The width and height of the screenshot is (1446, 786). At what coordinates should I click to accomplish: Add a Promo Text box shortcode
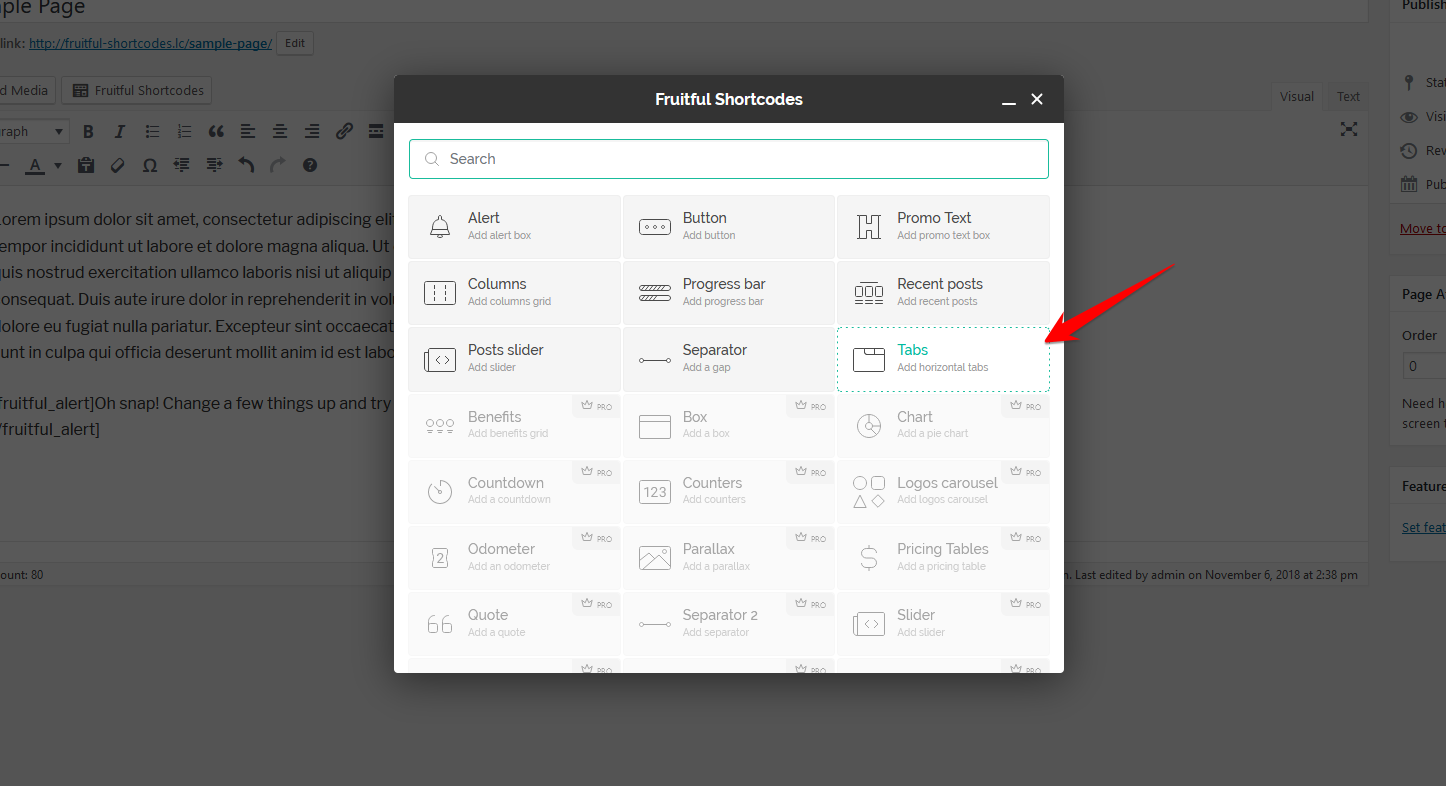tap(943, 227)
